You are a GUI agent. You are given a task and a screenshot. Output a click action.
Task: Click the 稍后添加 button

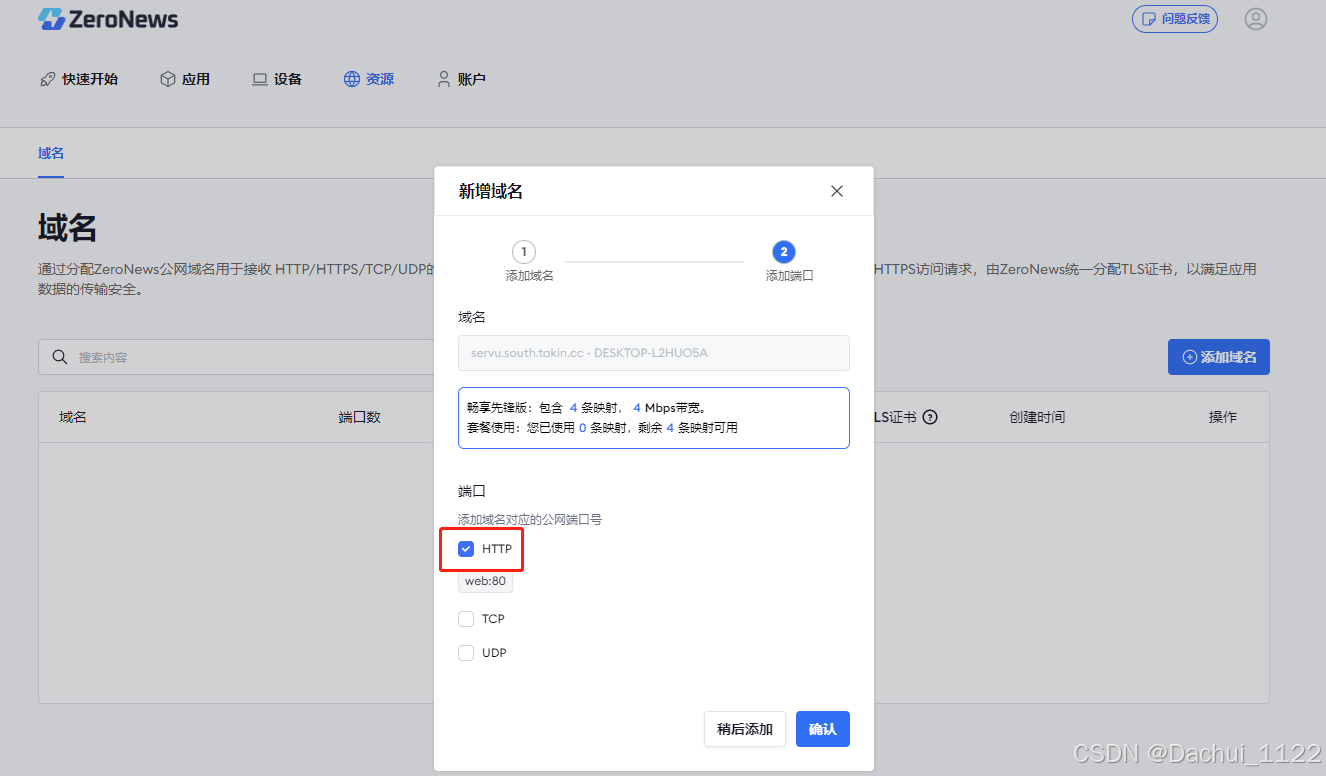pos(745,729)
